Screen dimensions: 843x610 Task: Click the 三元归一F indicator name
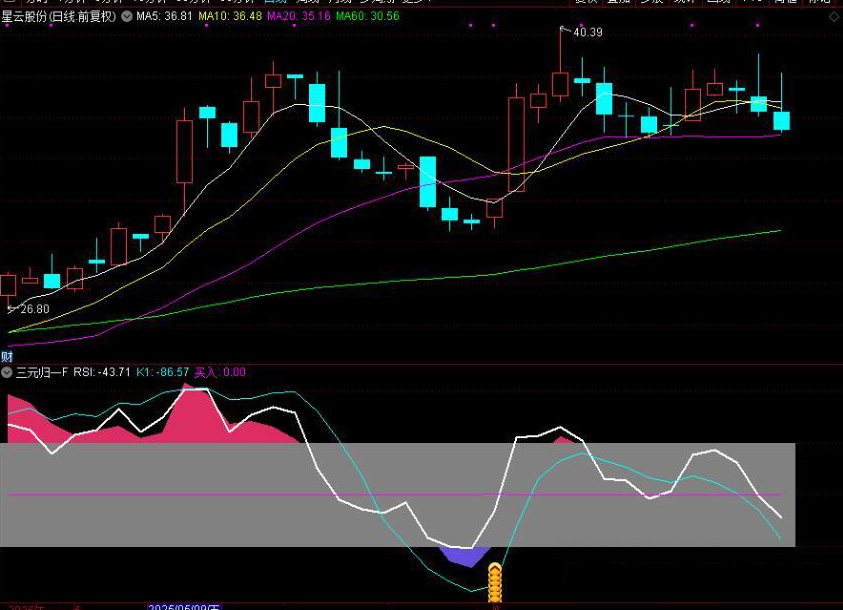(x=42, y=372)
